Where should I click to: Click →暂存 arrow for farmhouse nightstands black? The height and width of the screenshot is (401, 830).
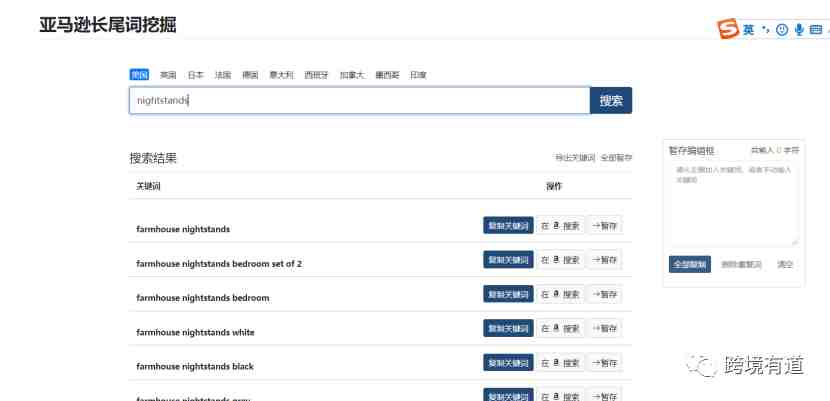605,363
